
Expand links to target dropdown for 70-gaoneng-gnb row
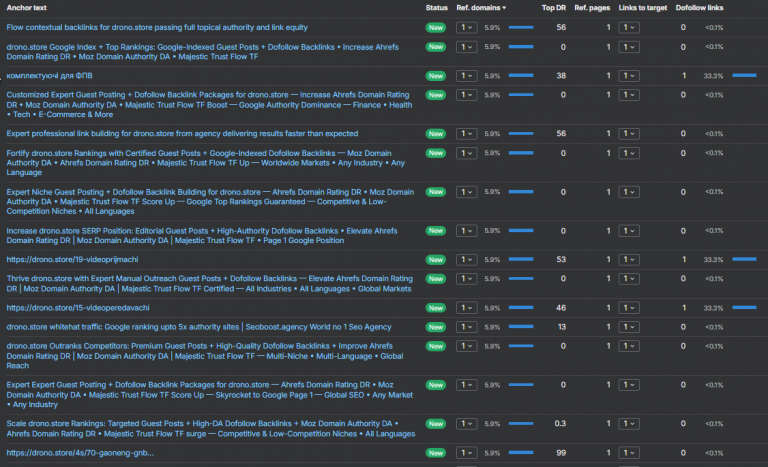(629, 453)
